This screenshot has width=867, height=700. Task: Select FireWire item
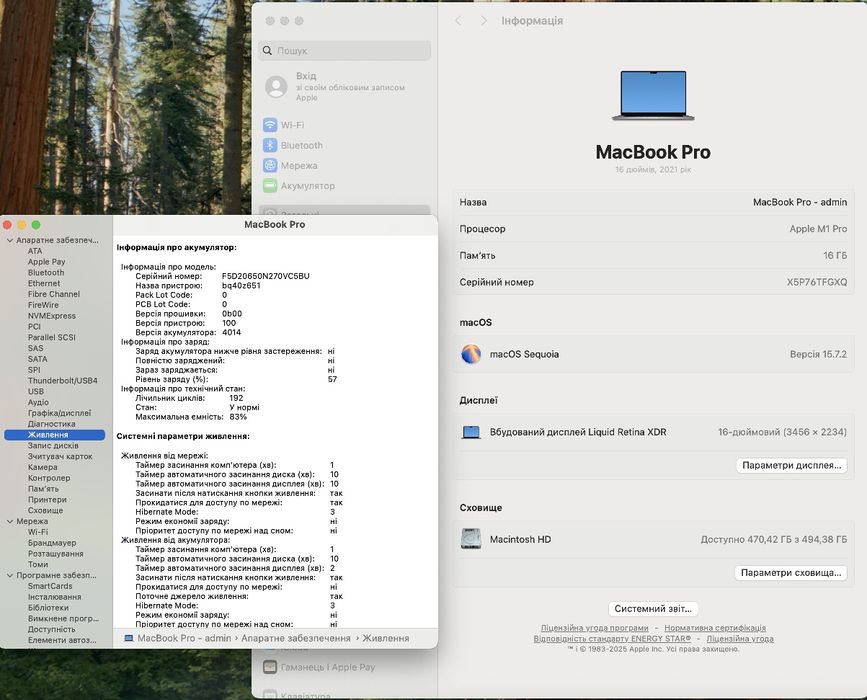coord(43,305)
